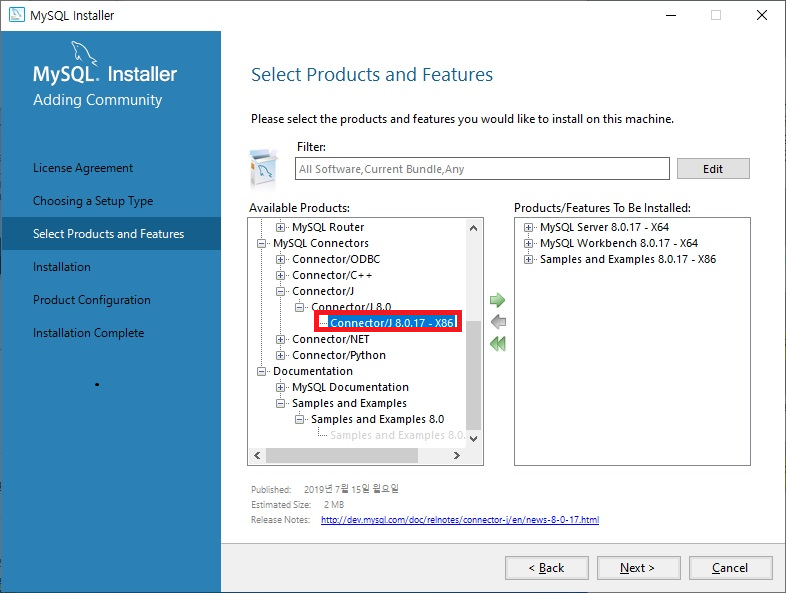Click the Edit filter button
Viewport: 786px width, 593px height.
(x=713, y=169)
